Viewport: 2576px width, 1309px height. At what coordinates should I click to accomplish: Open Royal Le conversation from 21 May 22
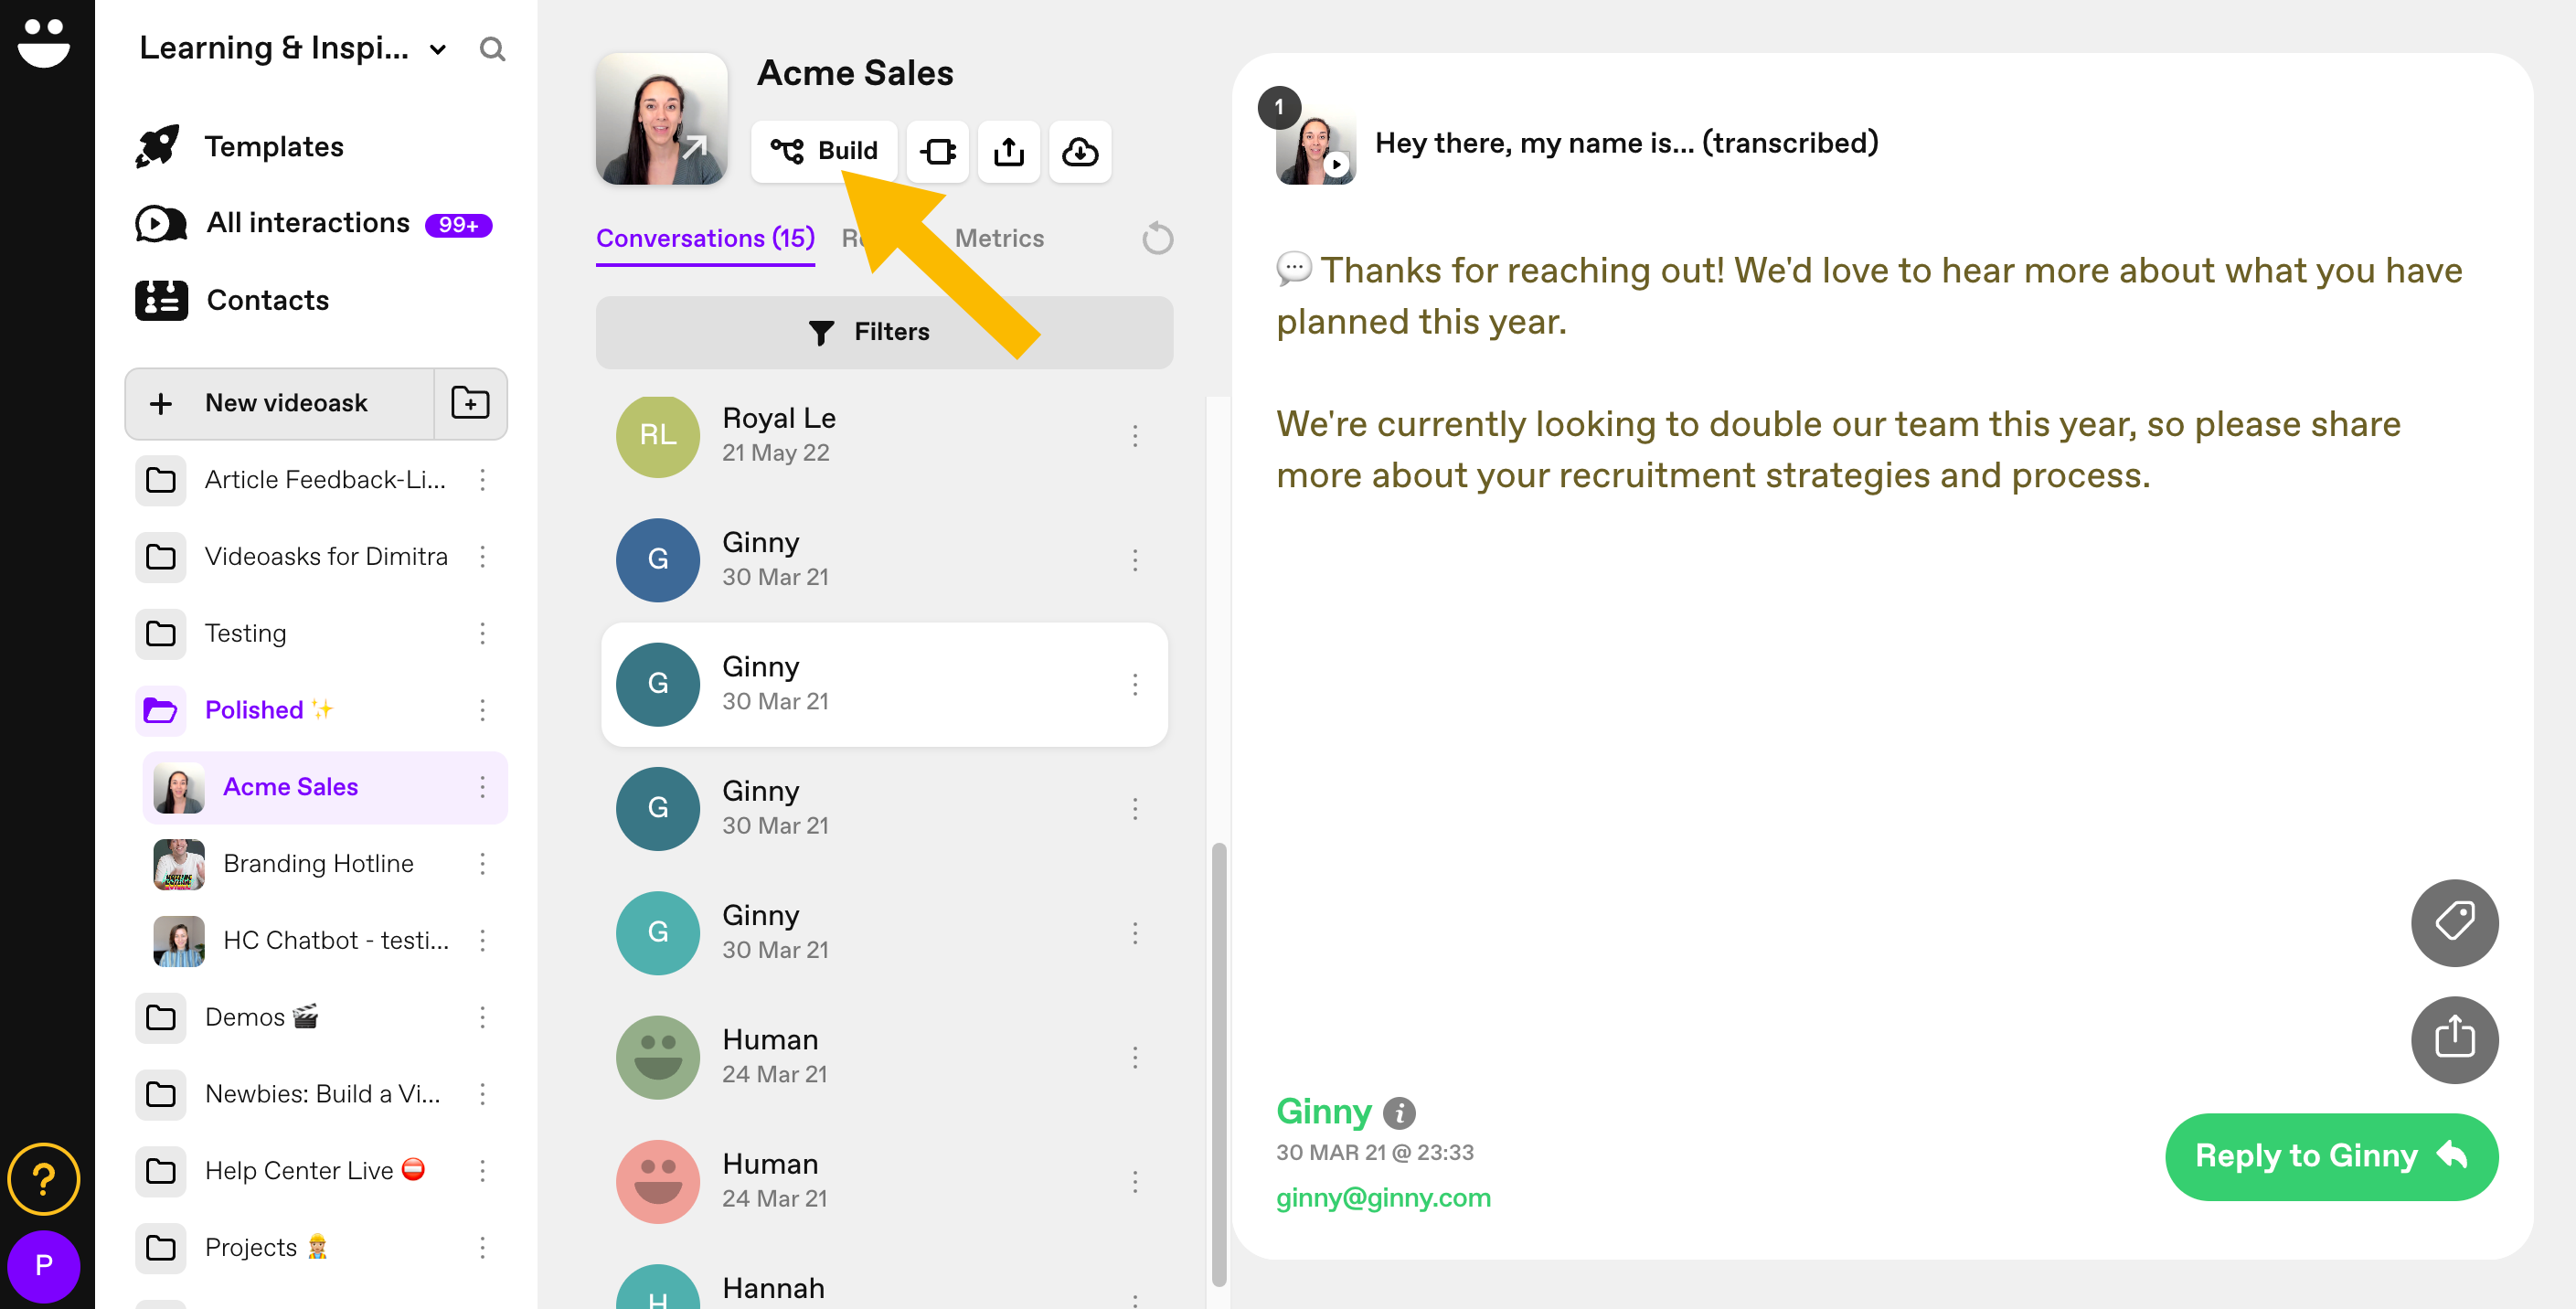click(x=884, y=436)
